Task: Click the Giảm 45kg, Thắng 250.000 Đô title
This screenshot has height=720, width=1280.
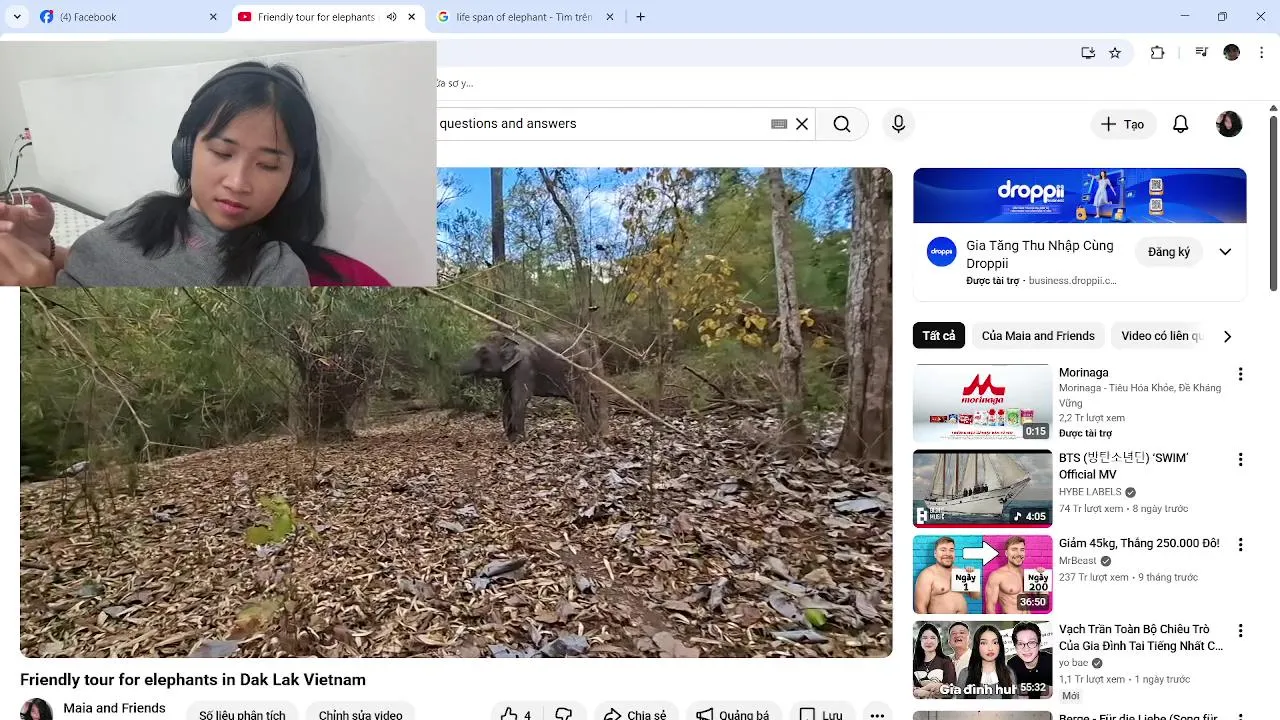Action: pyautogui.click(x=1139, y=543)
